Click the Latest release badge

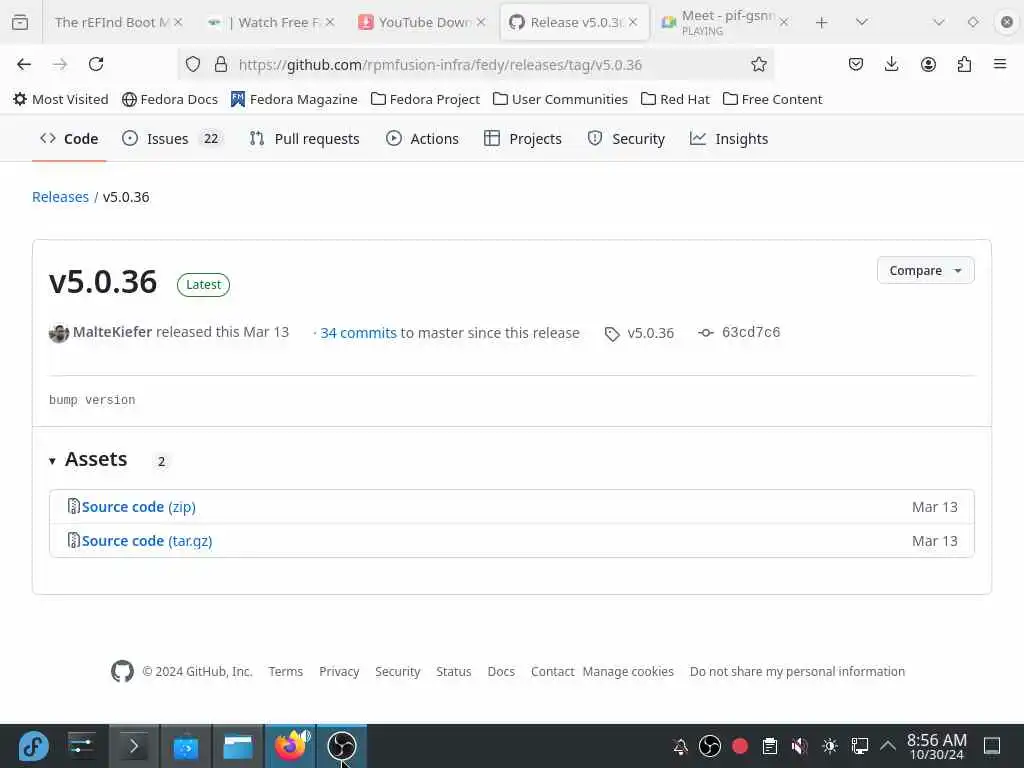203,285
